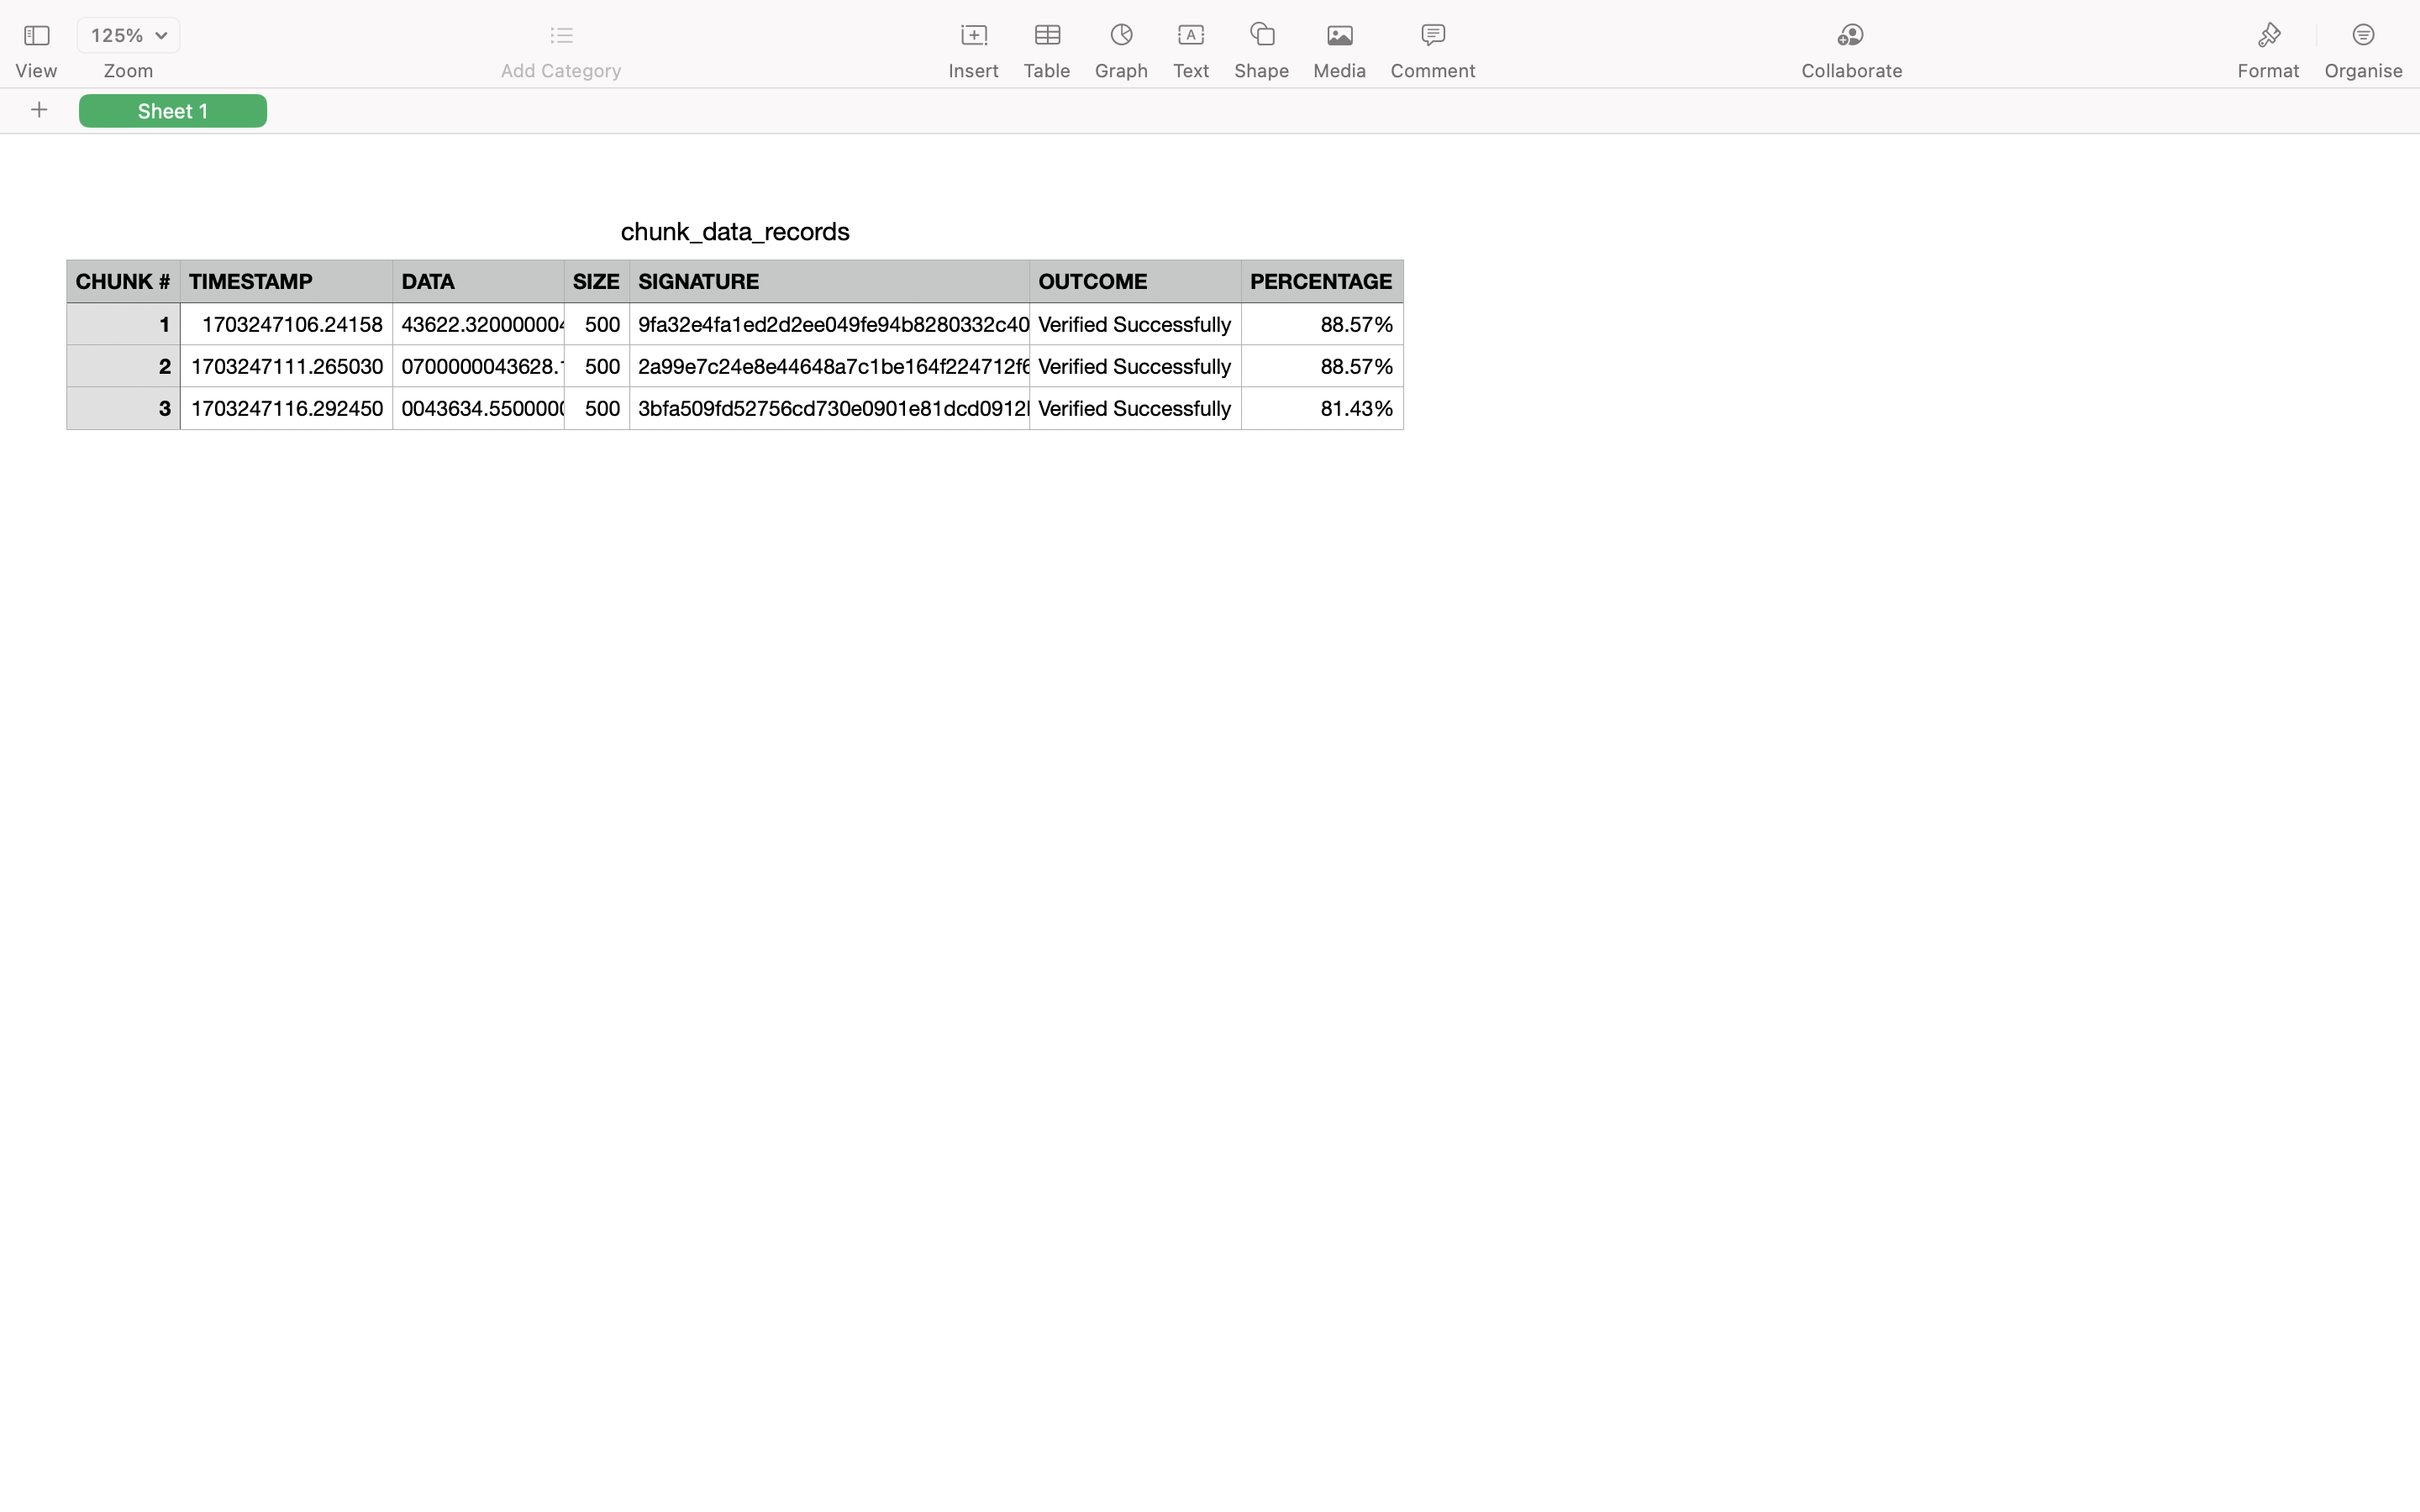Screen dimensions: 2420x1512
Task: Select the SIGNATURE column header cell
Action: pos(829,282)
